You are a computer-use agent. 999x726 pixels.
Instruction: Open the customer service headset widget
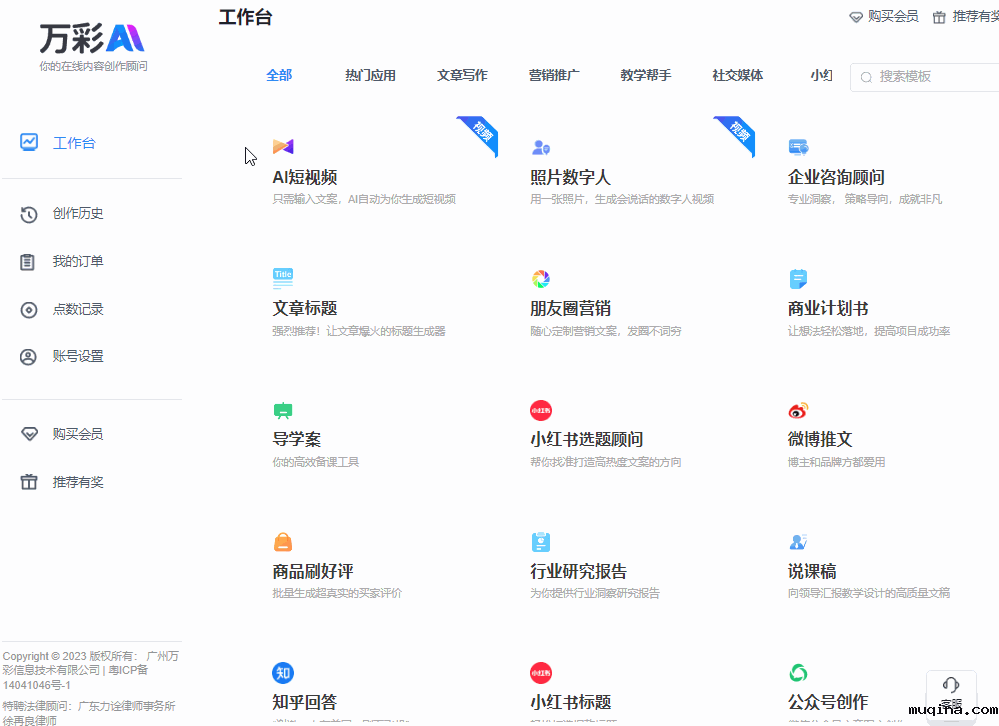click(x=951, y=689)
